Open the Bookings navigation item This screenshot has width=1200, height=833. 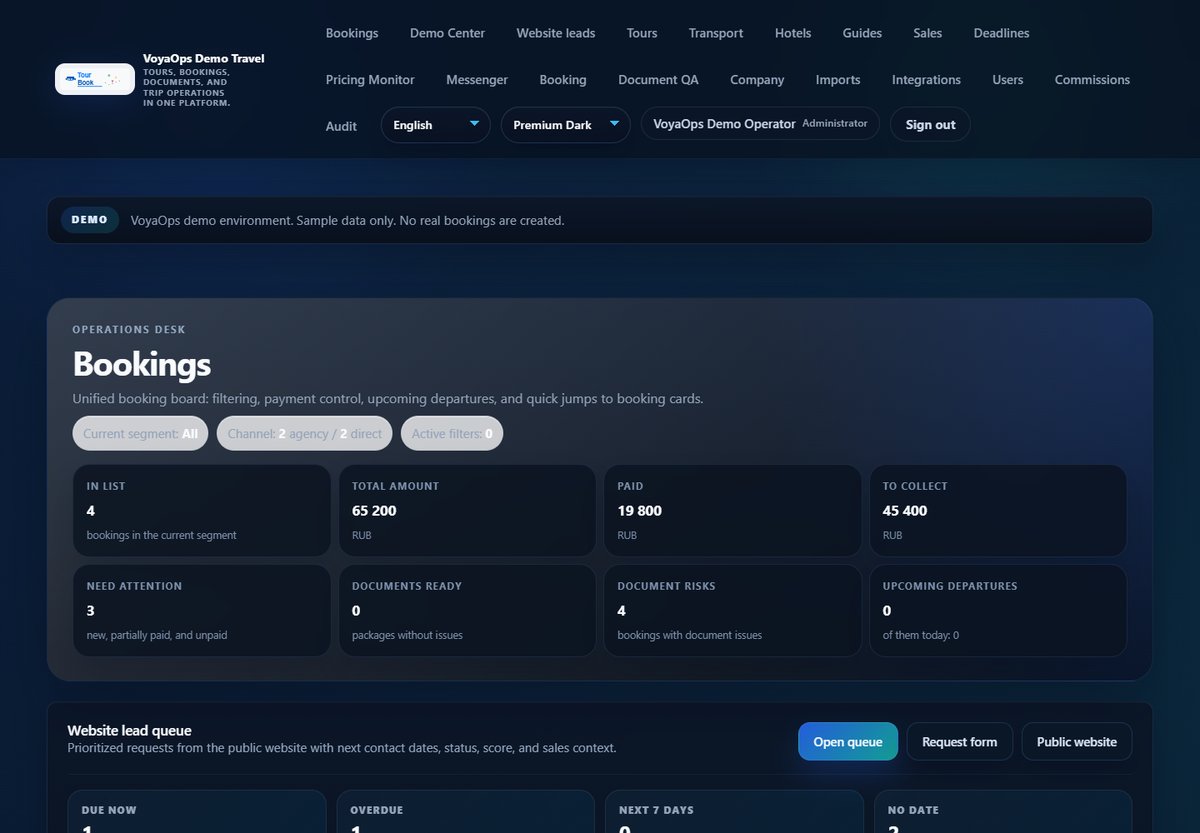click(x=352, y=33)
